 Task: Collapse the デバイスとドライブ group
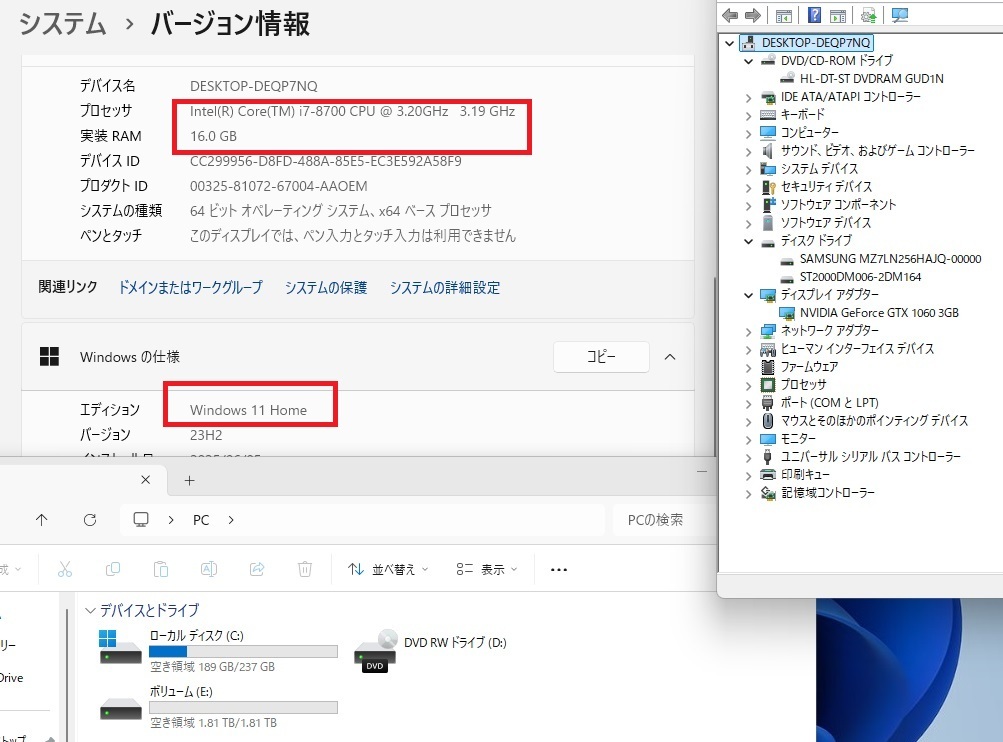tap(90, 611)
